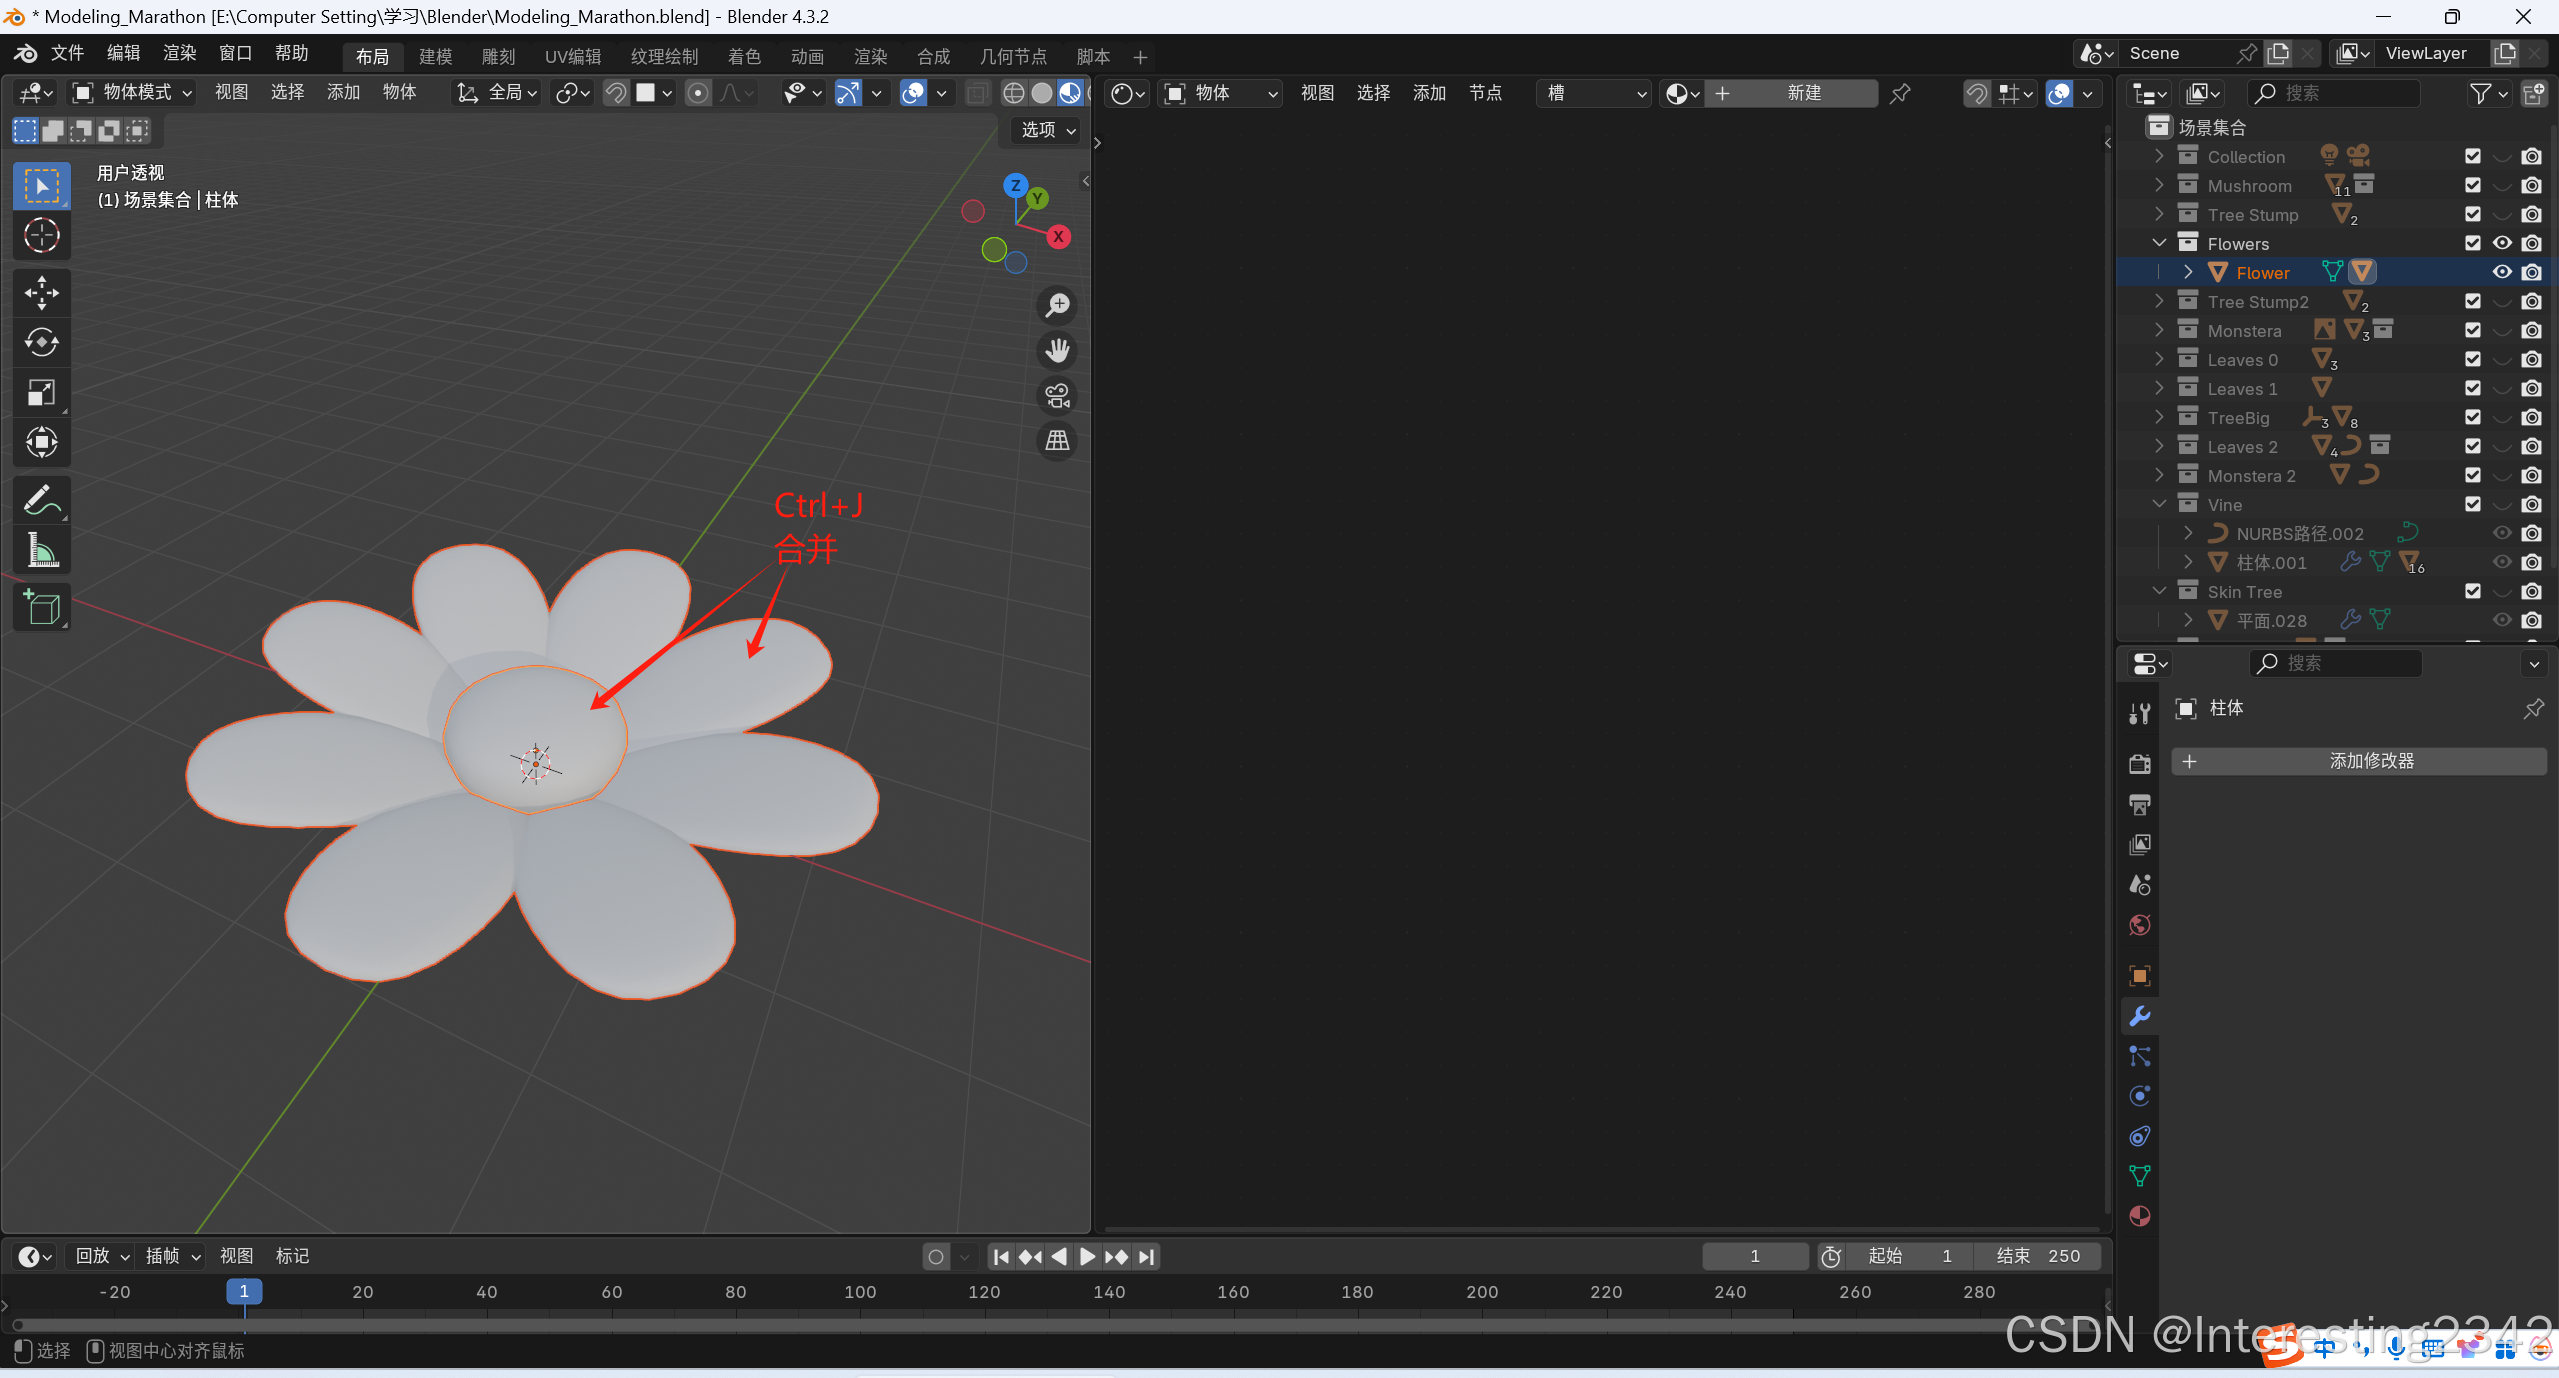Switch to orthographic/perspective grid view icon

point(1057,440)
